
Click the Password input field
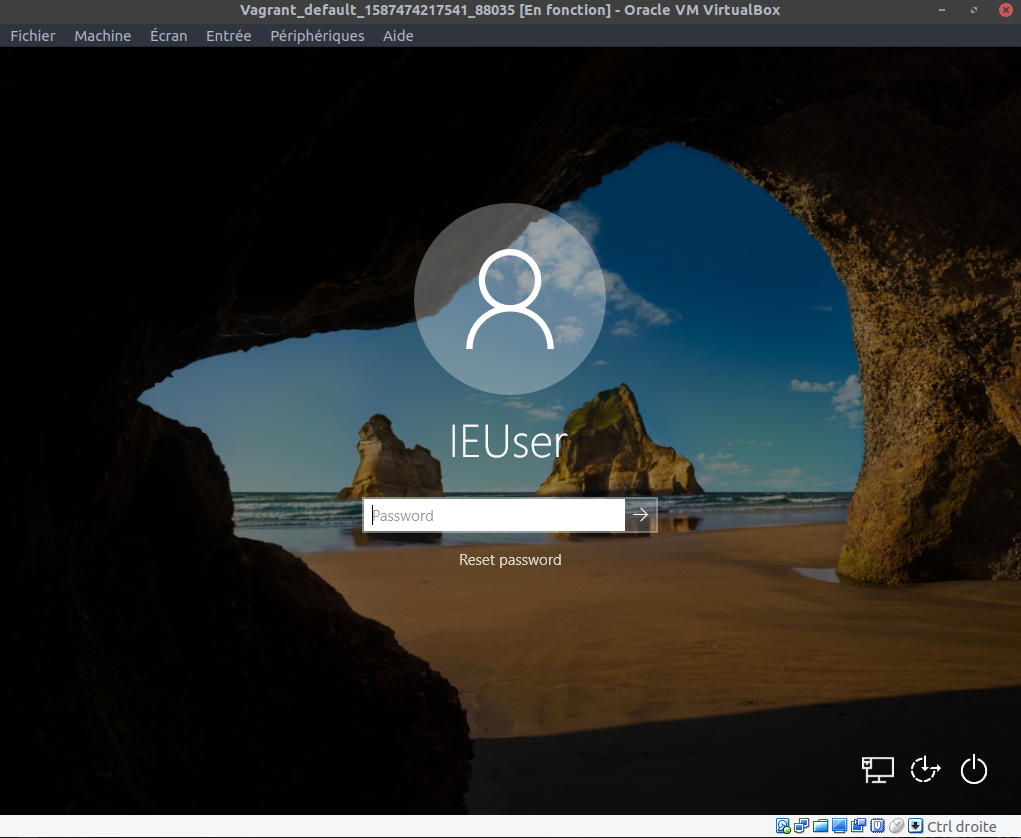coord(494,516)
